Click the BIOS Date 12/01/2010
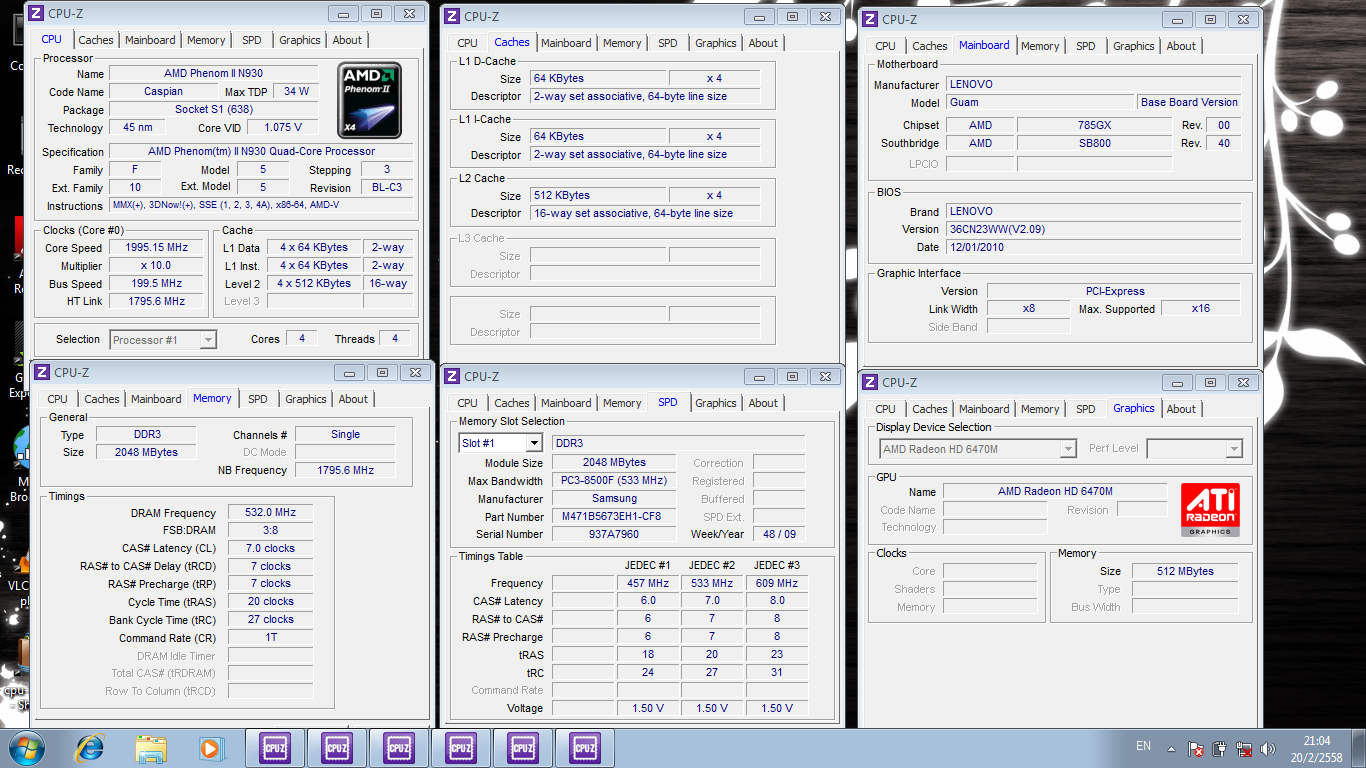 click(x=1093, y=247)
